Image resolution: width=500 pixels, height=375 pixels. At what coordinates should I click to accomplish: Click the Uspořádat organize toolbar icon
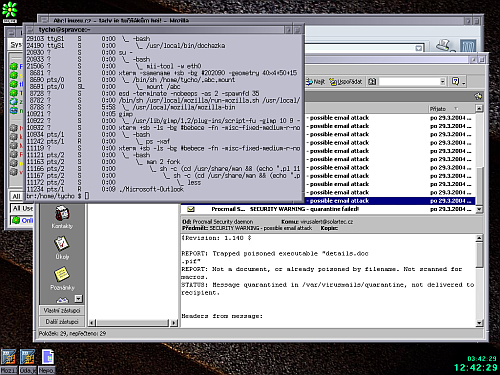tap(346, 82)
